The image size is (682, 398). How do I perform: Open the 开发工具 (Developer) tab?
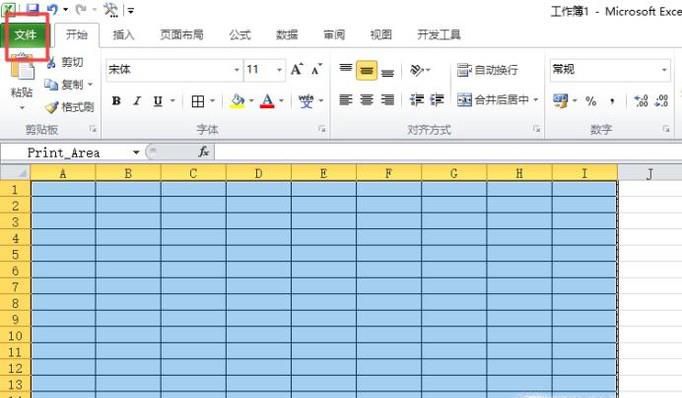(439, 35)
